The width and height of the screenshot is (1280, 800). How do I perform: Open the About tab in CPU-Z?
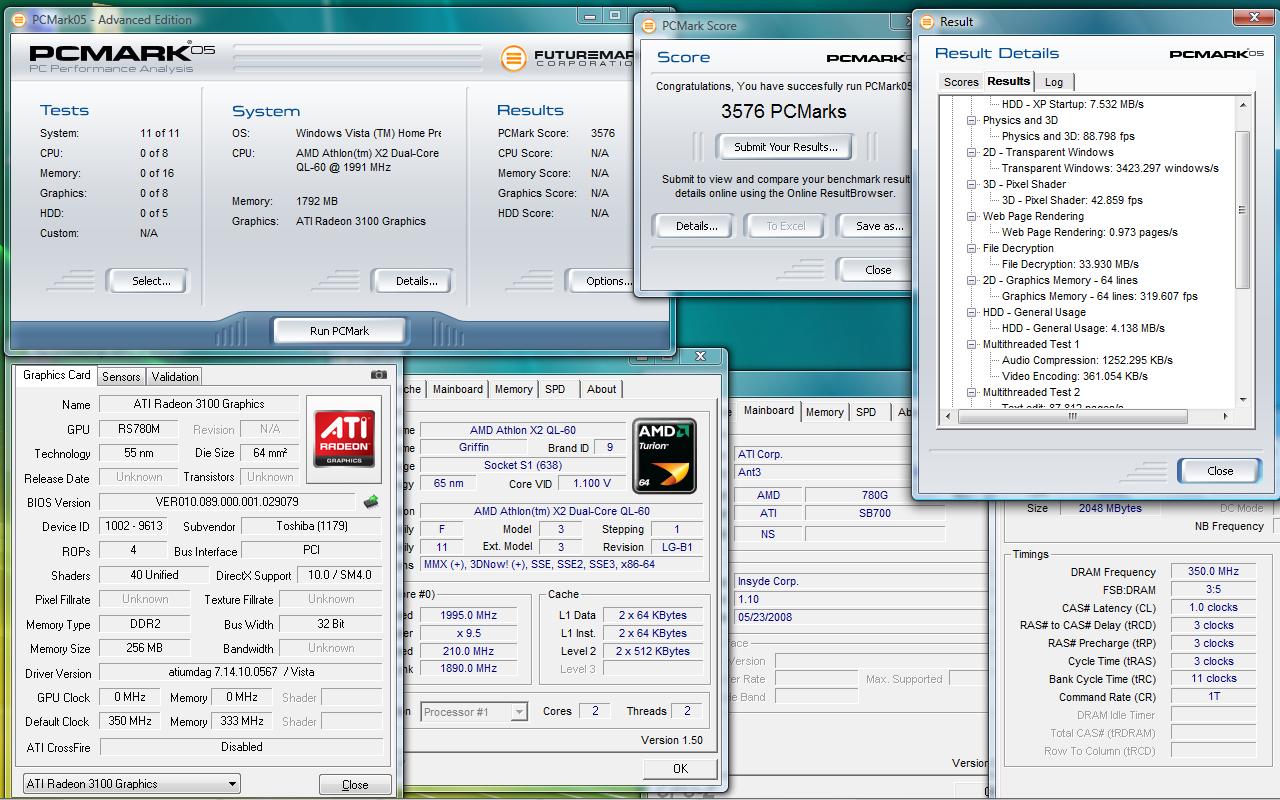(601, 389)
